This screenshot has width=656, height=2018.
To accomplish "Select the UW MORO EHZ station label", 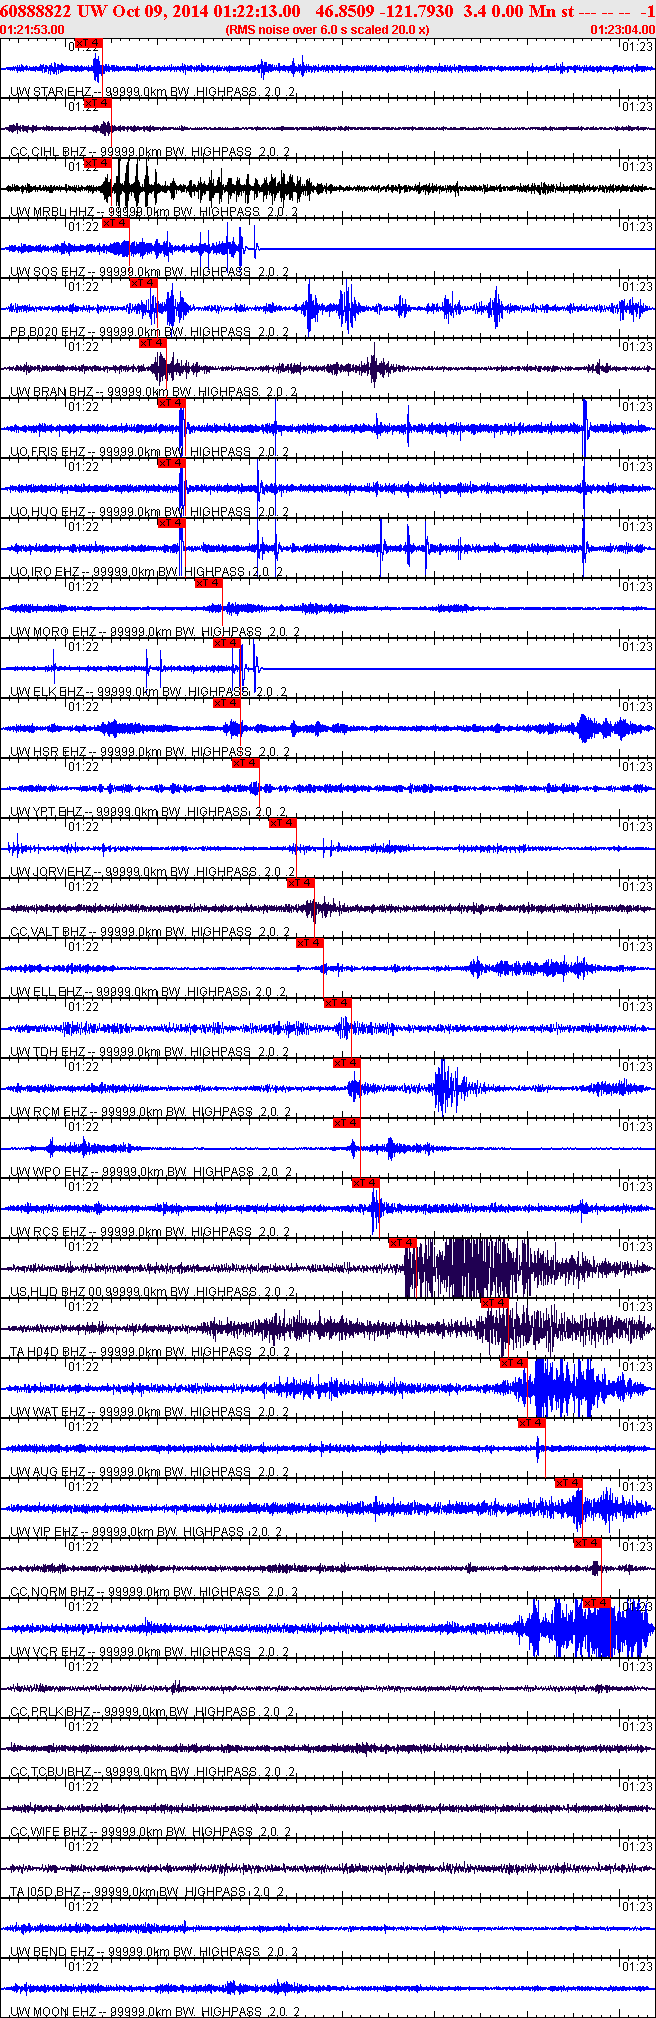I will [x=53, y=632].
